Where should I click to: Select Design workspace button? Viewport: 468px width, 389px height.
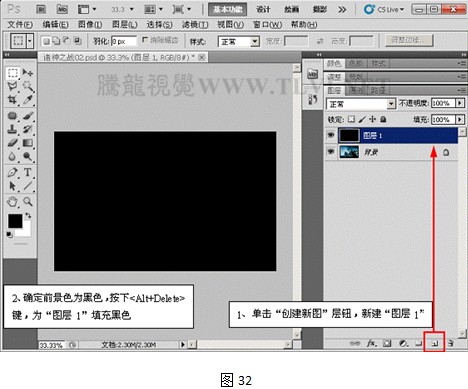[x=263, y=9]
